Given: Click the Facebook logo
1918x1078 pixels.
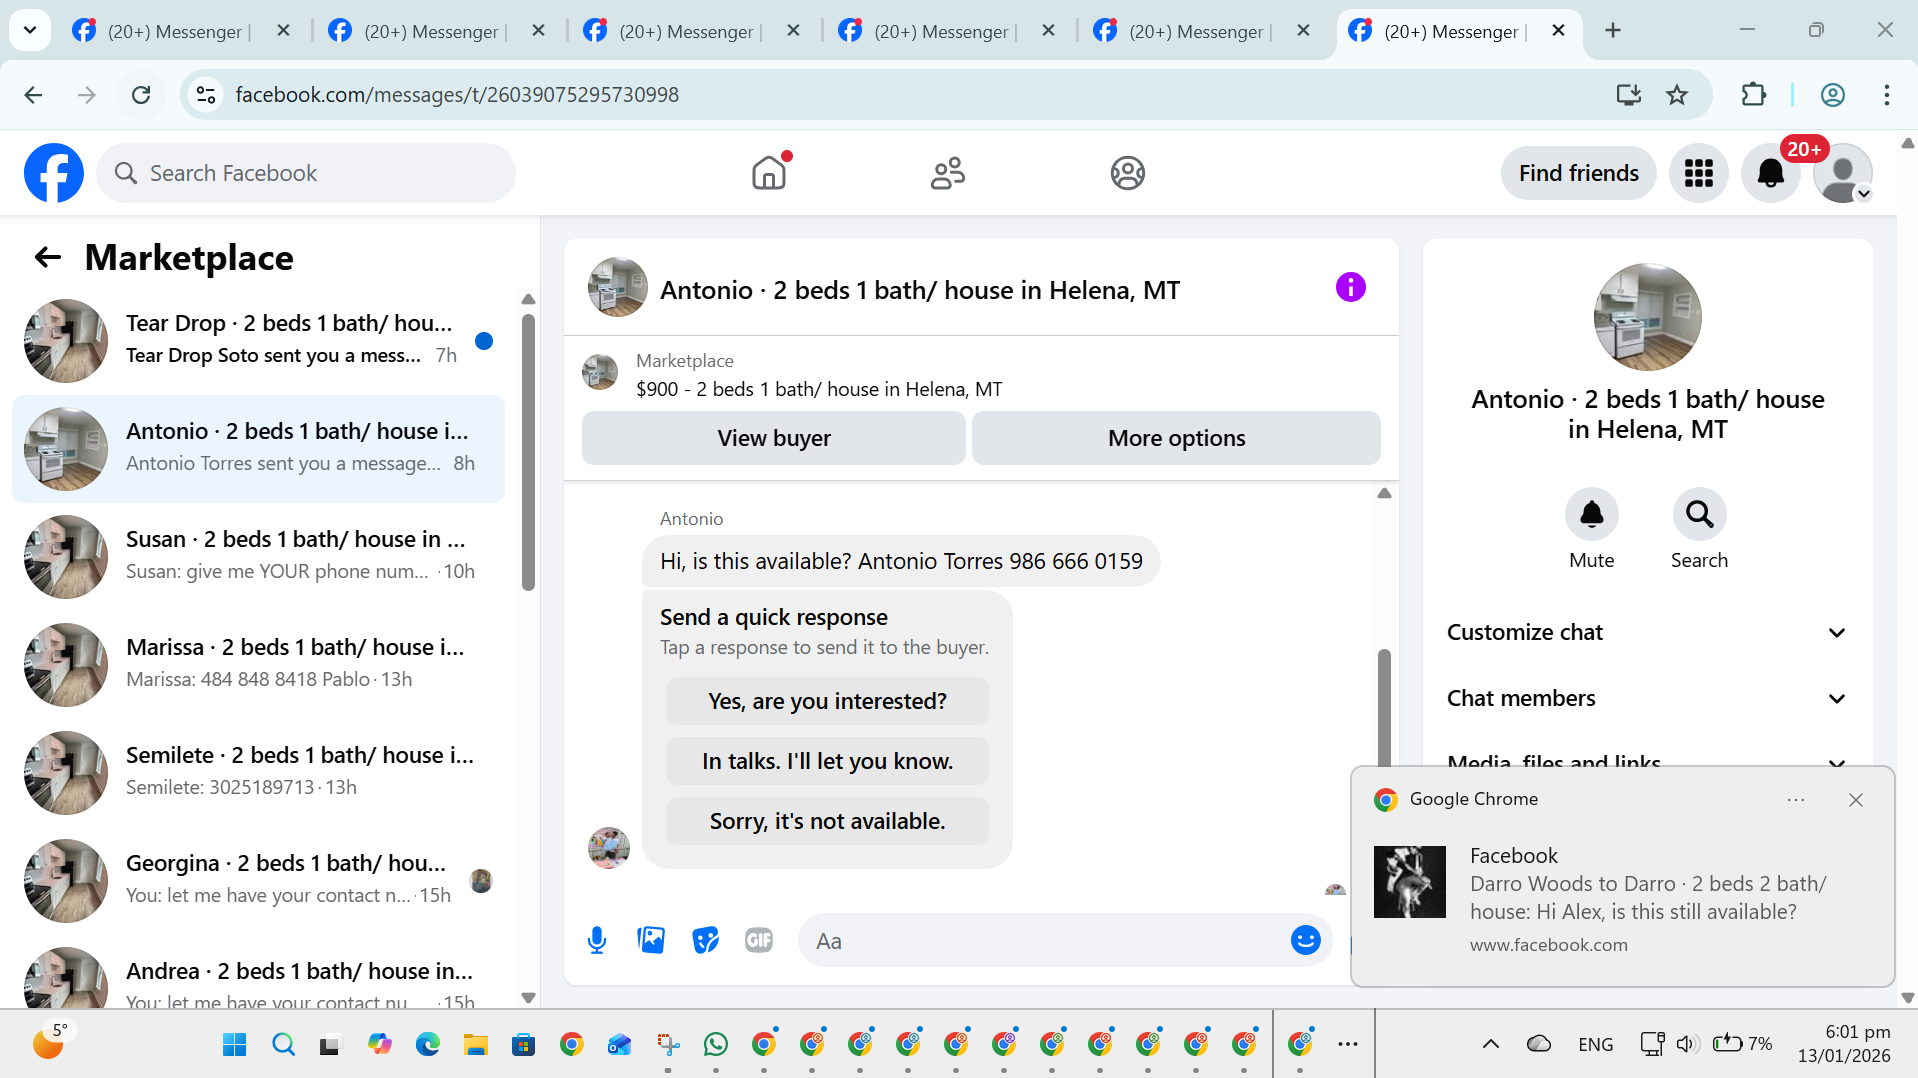Looking at the screenshot, I should [x=54, y=173].
